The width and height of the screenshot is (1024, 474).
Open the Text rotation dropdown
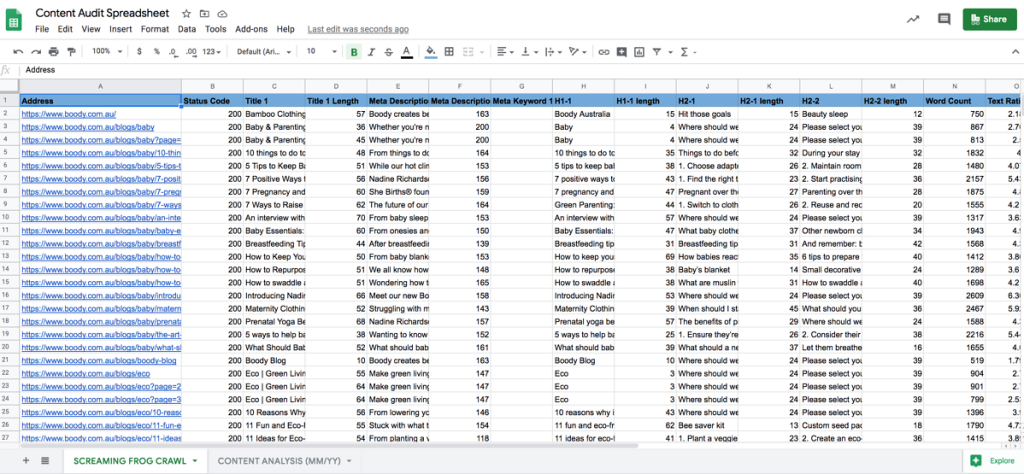[577, 52]
